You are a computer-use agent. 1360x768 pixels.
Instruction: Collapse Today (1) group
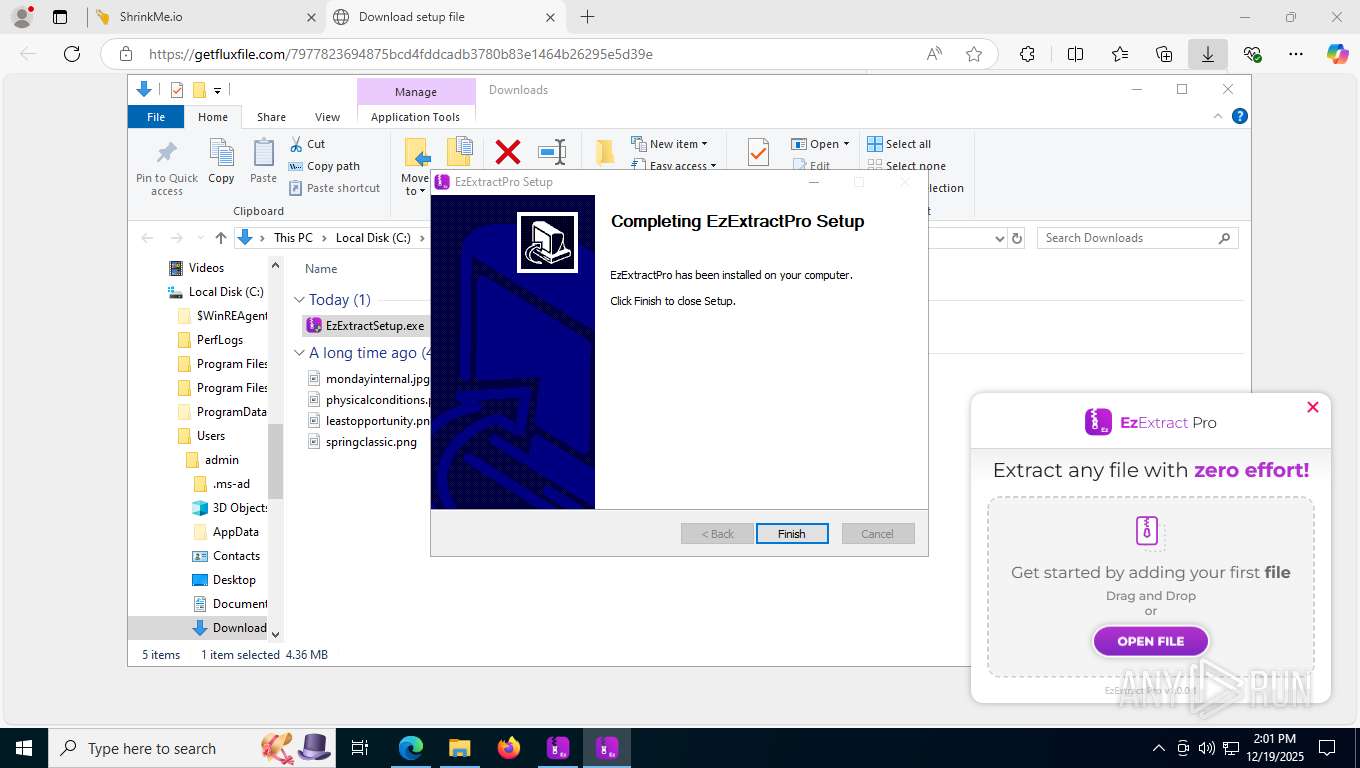pyautogui.click(x=299, y=300)
